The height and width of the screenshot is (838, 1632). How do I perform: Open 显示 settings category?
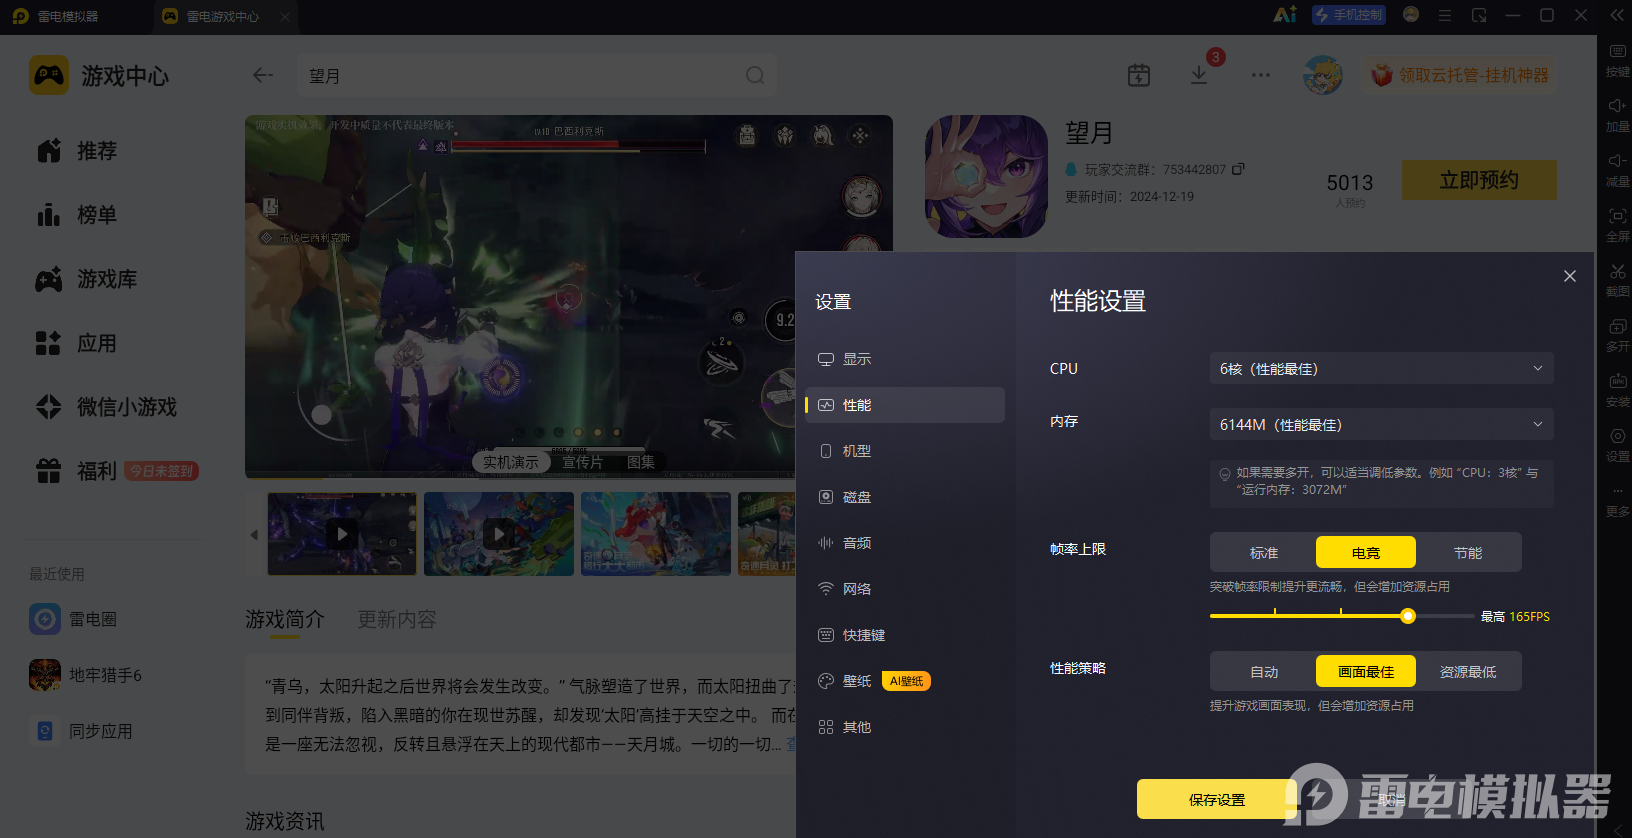tap(905, 359)
